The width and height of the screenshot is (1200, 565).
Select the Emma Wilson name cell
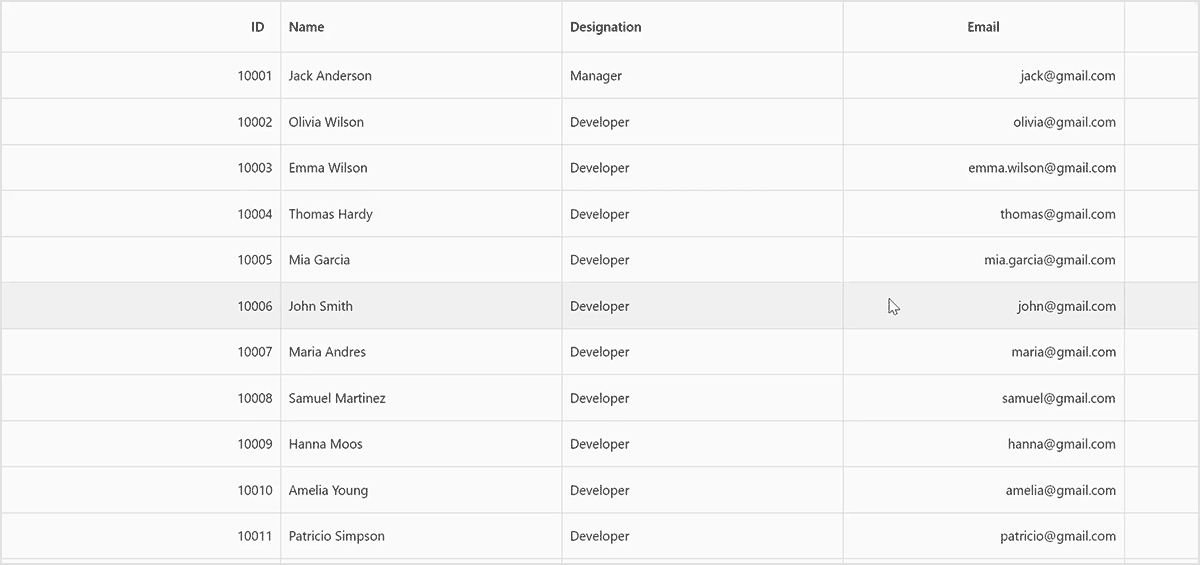click(x=328, y=168)
